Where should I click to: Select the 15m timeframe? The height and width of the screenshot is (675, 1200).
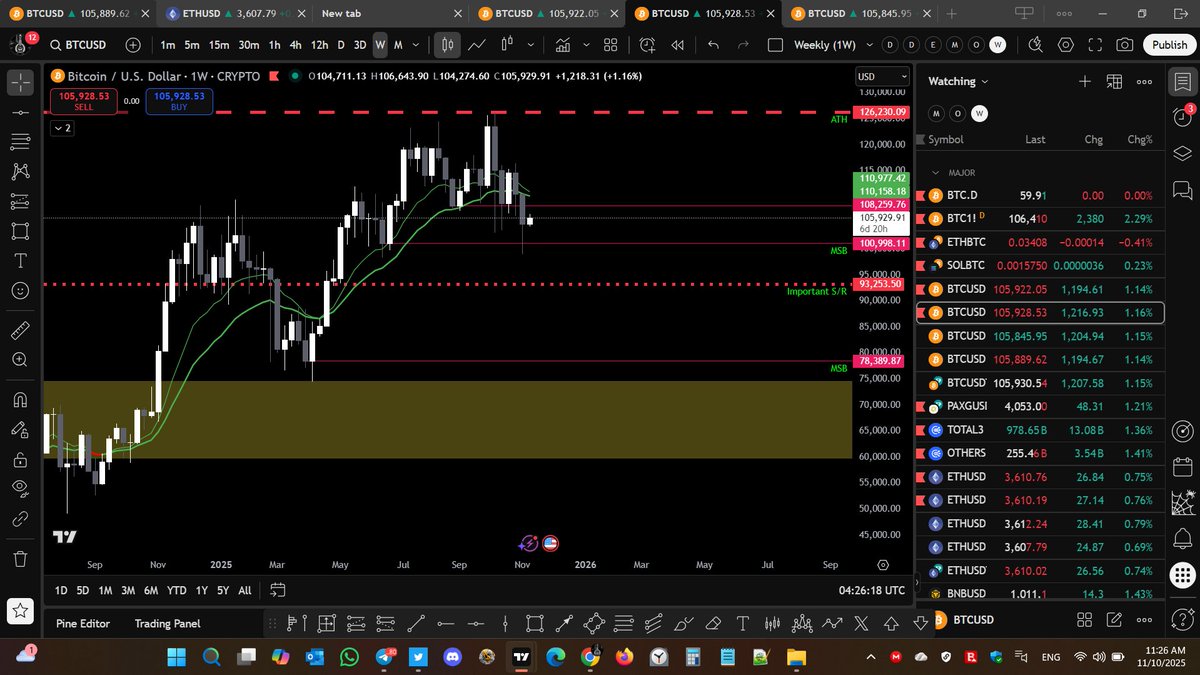click(x=219, y=45)
